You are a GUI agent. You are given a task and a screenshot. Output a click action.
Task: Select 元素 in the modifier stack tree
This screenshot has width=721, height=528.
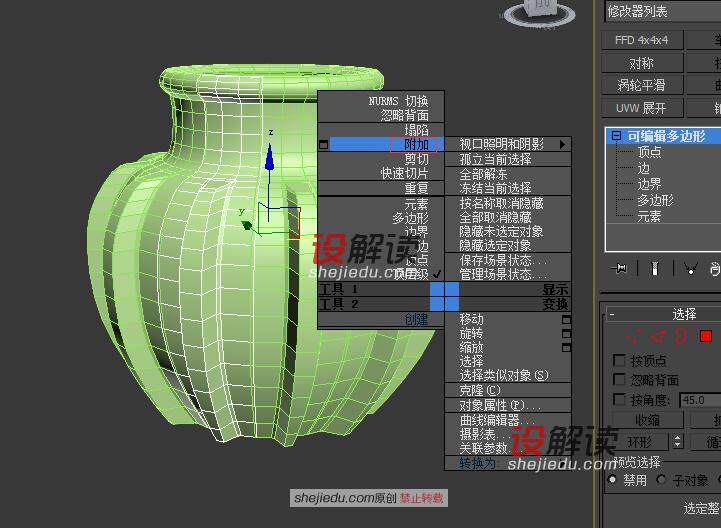coord(649,216)
